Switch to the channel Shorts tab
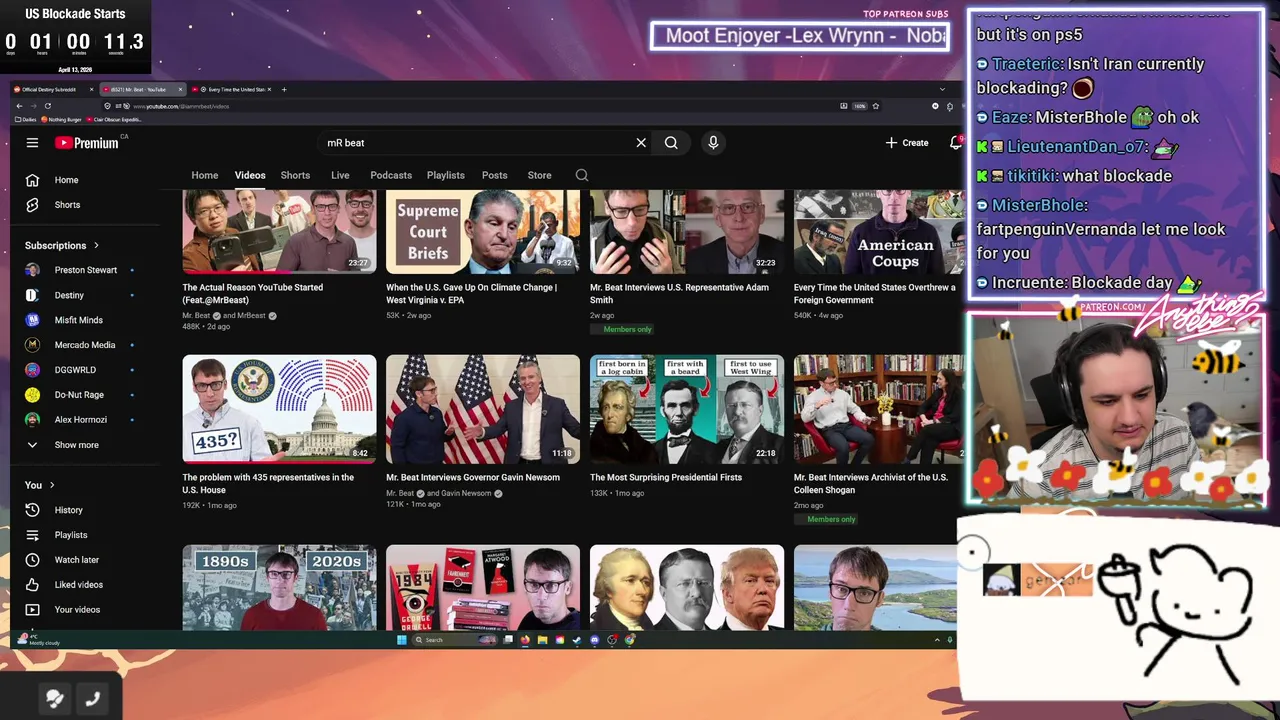Image resolution: width=1280 pixels, height=720 pixels. [x=295, y=175]
